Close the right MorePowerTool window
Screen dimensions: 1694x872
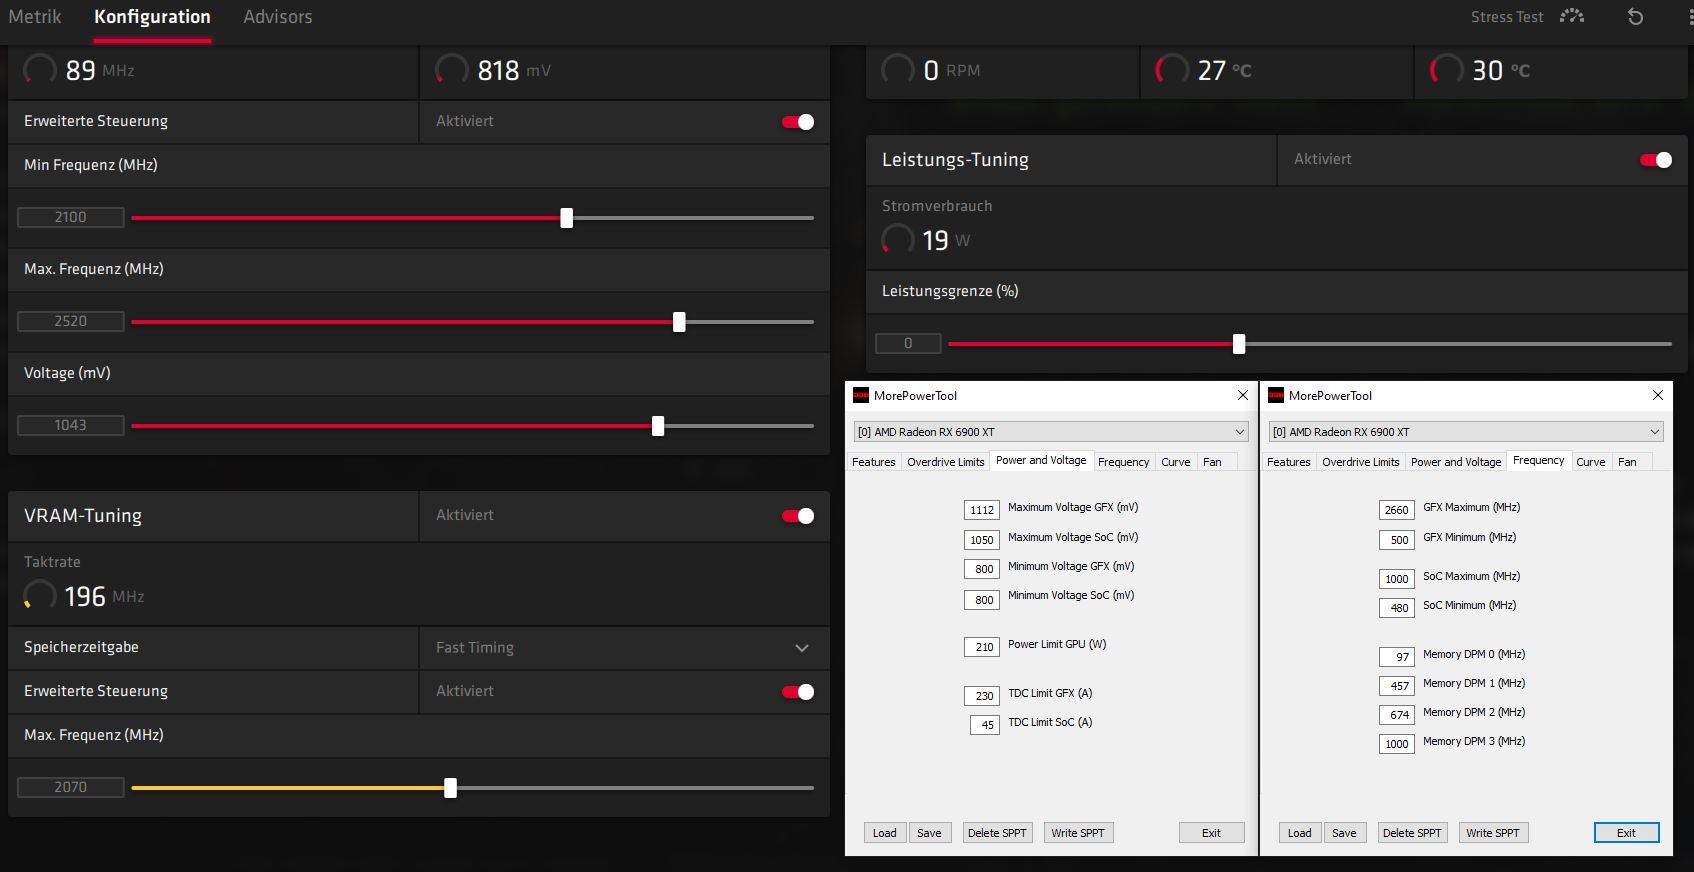[x=1658, y=395]
